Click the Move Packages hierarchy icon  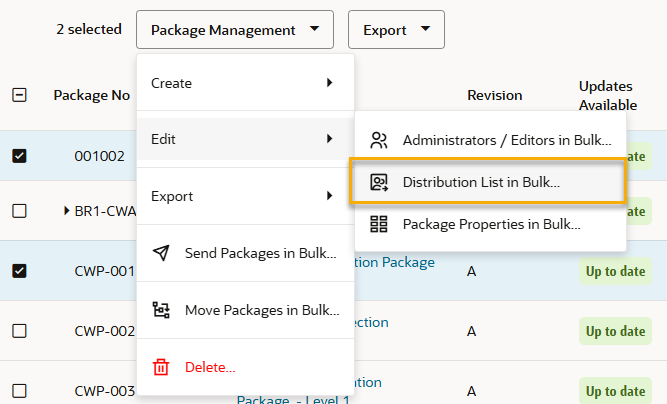click(x=161, y=310)
